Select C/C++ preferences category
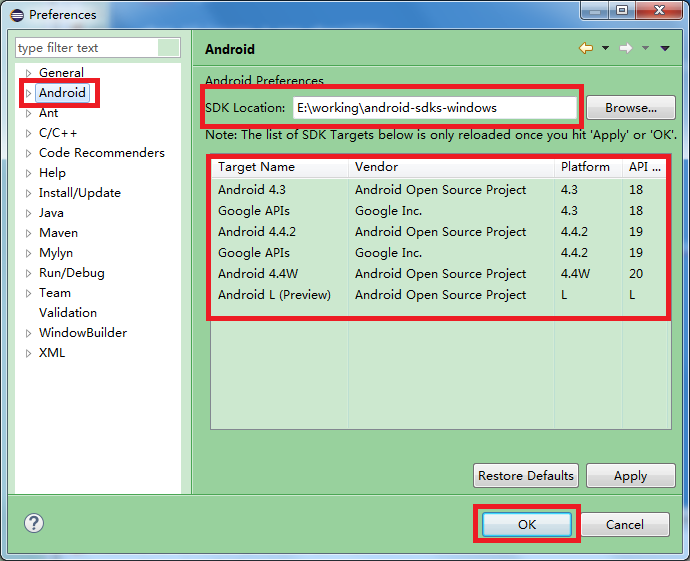 (58, 133)
